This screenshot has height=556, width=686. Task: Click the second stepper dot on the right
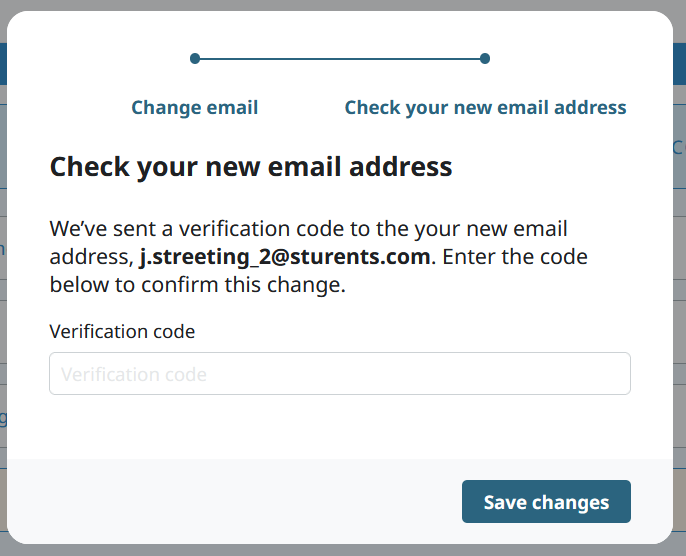coord(485,59)
